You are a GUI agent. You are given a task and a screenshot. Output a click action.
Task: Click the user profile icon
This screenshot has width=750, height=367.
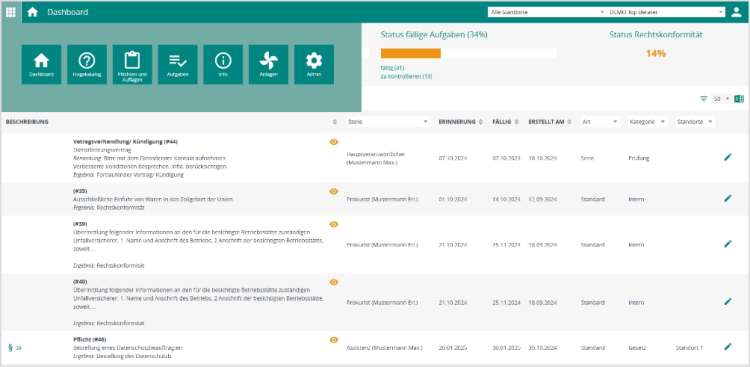click(x=736, y=12)
